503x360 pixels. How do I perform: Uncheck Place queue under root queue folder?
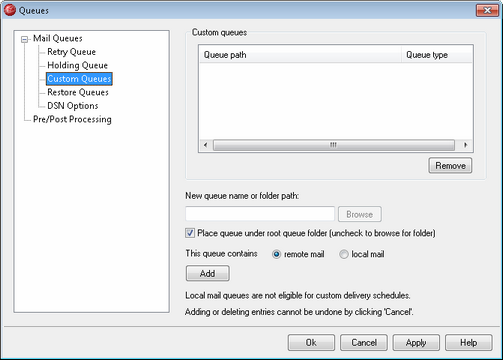(x=190, y=233)
